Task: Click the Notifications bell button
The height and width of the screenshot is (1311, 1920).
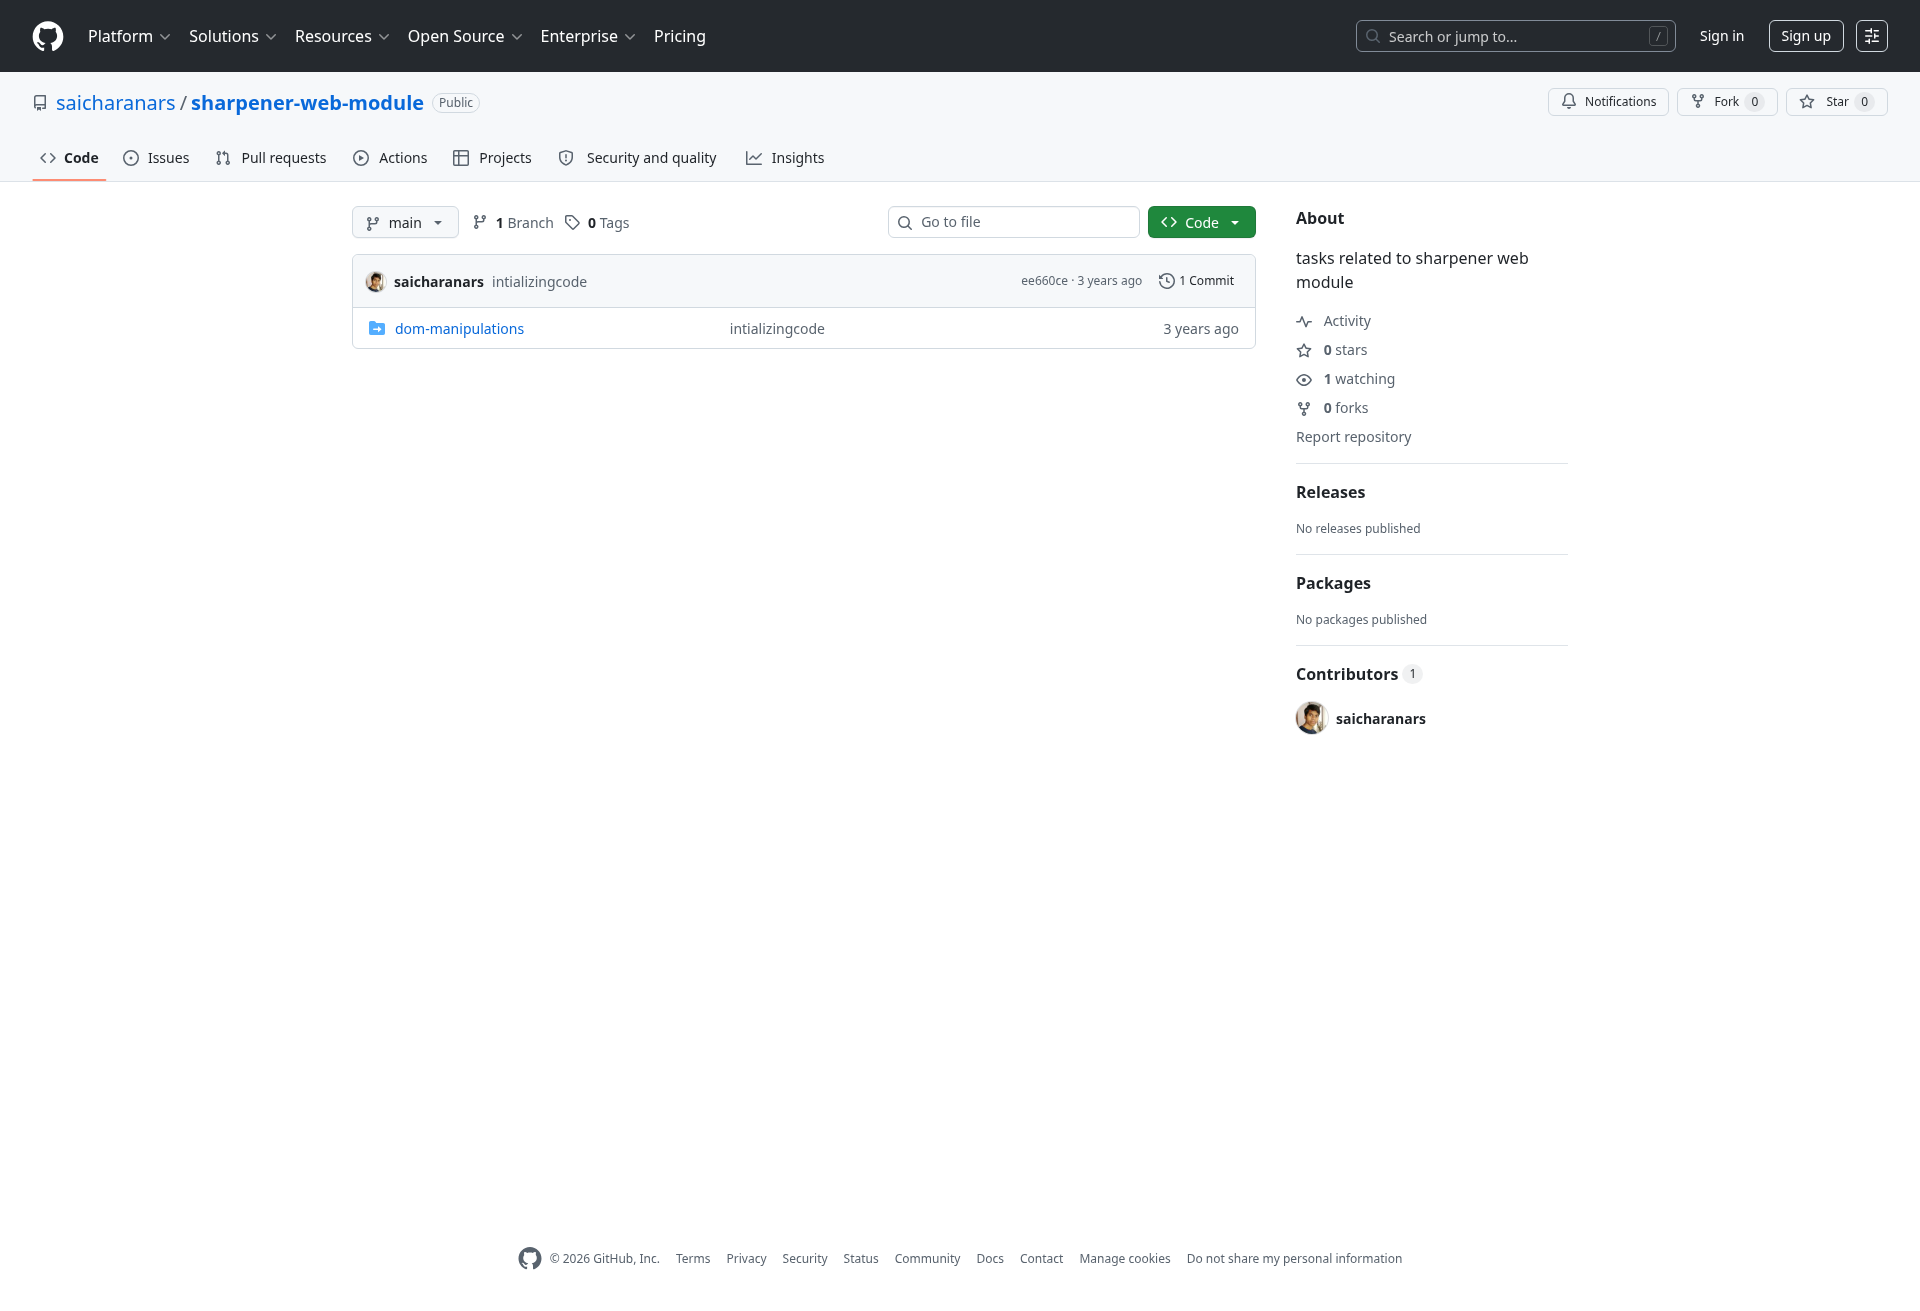Action: [1608, 102]
